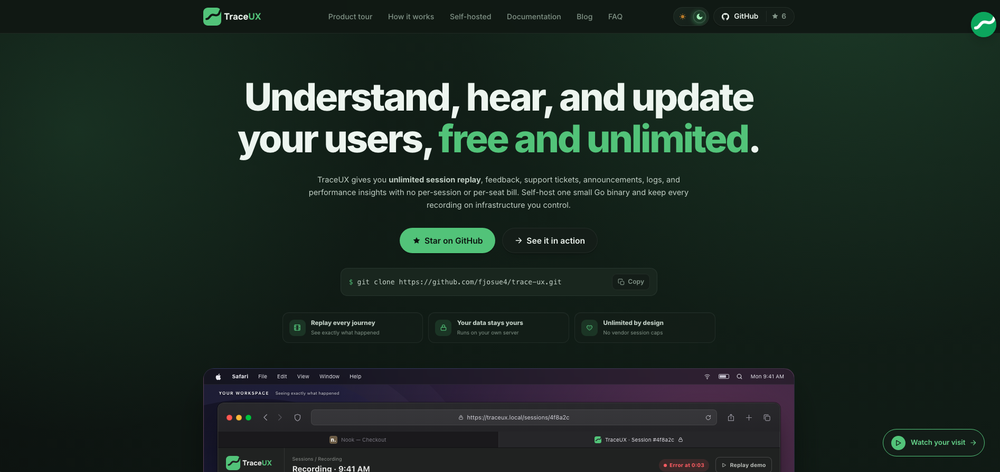
Task: Open the Apple menu in the mockup
Action: 218,376
